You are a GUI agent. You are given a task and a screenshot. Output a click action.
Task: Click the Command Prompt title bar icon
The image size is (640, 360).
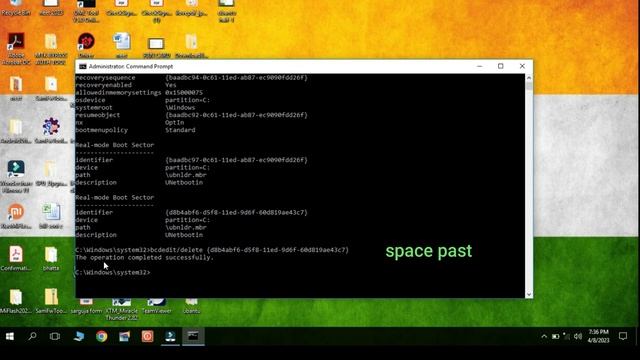tap(82, 66)
